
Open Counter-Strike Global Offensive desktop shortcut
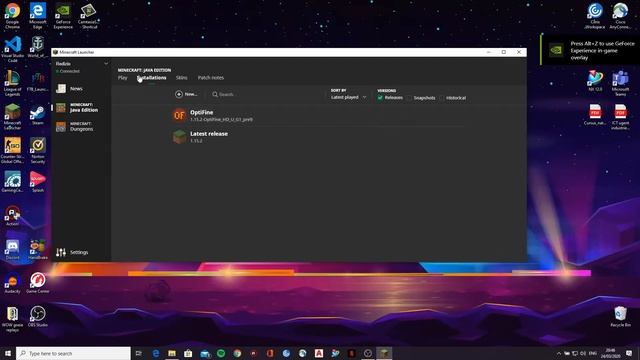[x=12, y=151]
